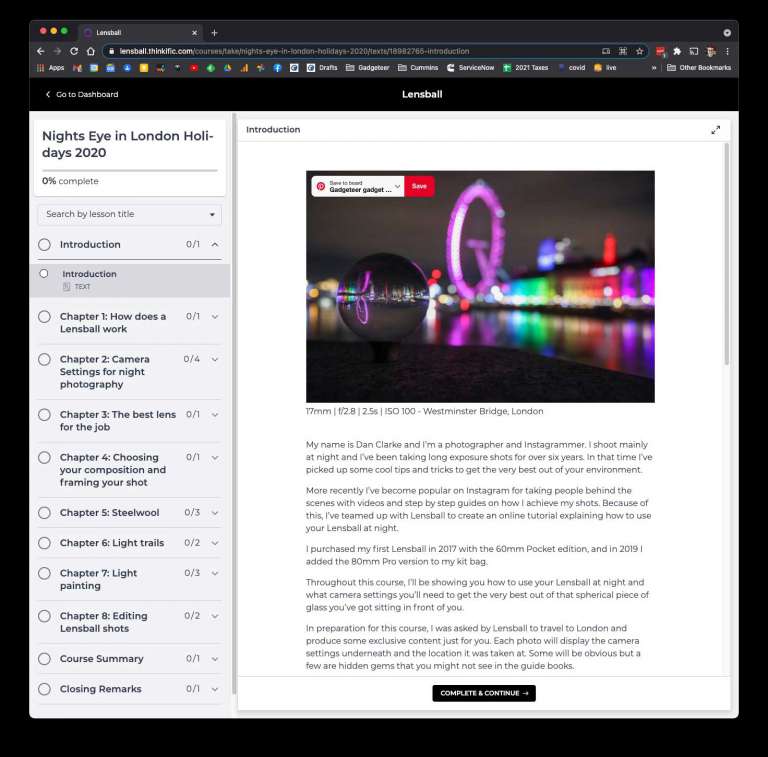Screen dimensions: 768x757
Task: Select the Lensball browser tab
Action: (137, 32)
